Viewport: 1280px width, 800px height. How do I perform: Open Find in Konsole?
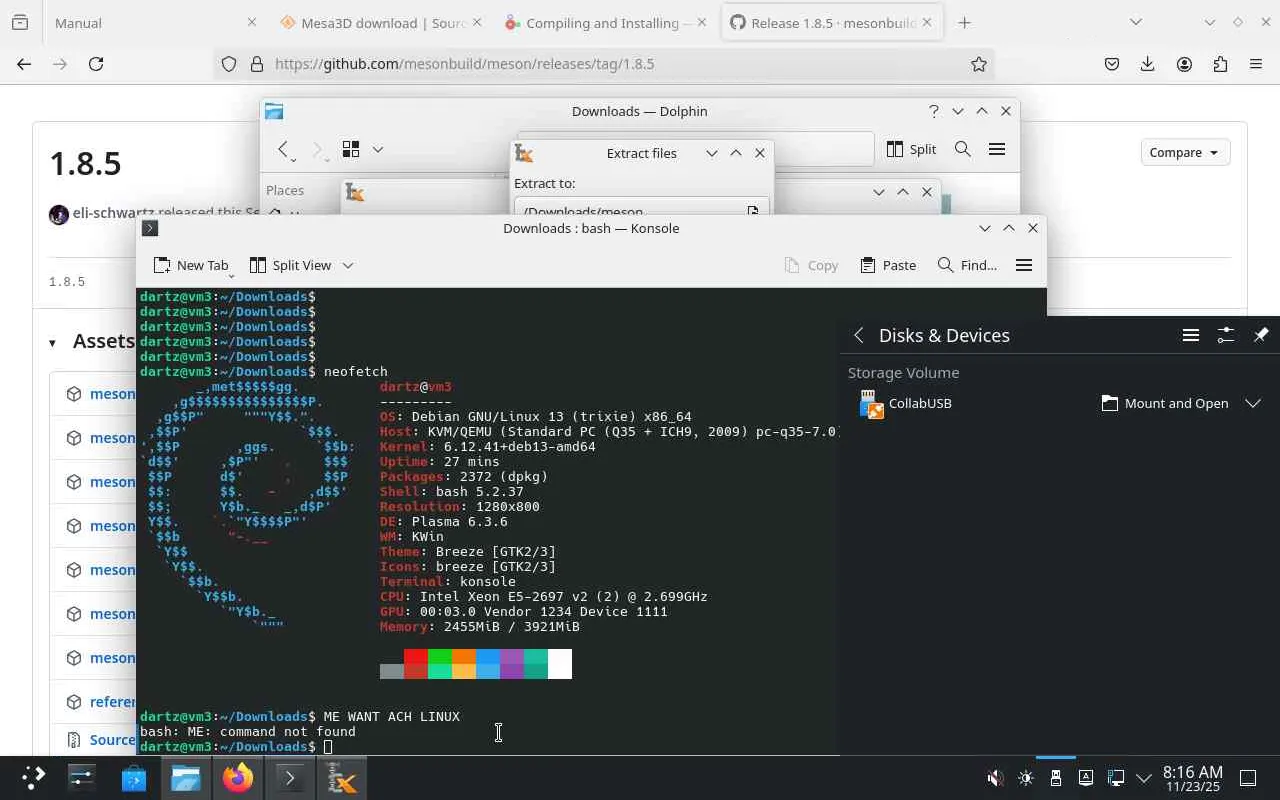coord(967,265)
